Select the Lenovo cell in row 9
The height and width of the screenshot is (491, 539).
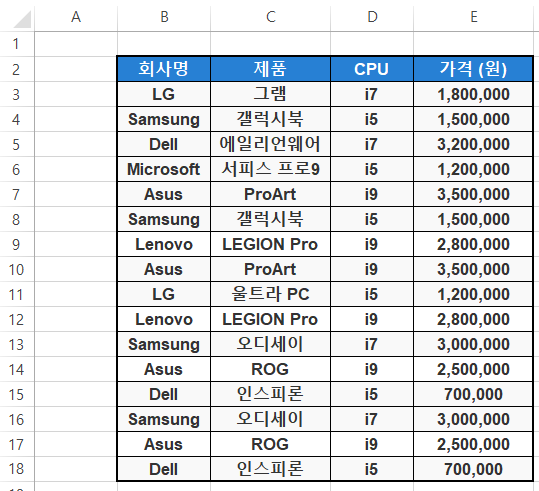[164, 244]
